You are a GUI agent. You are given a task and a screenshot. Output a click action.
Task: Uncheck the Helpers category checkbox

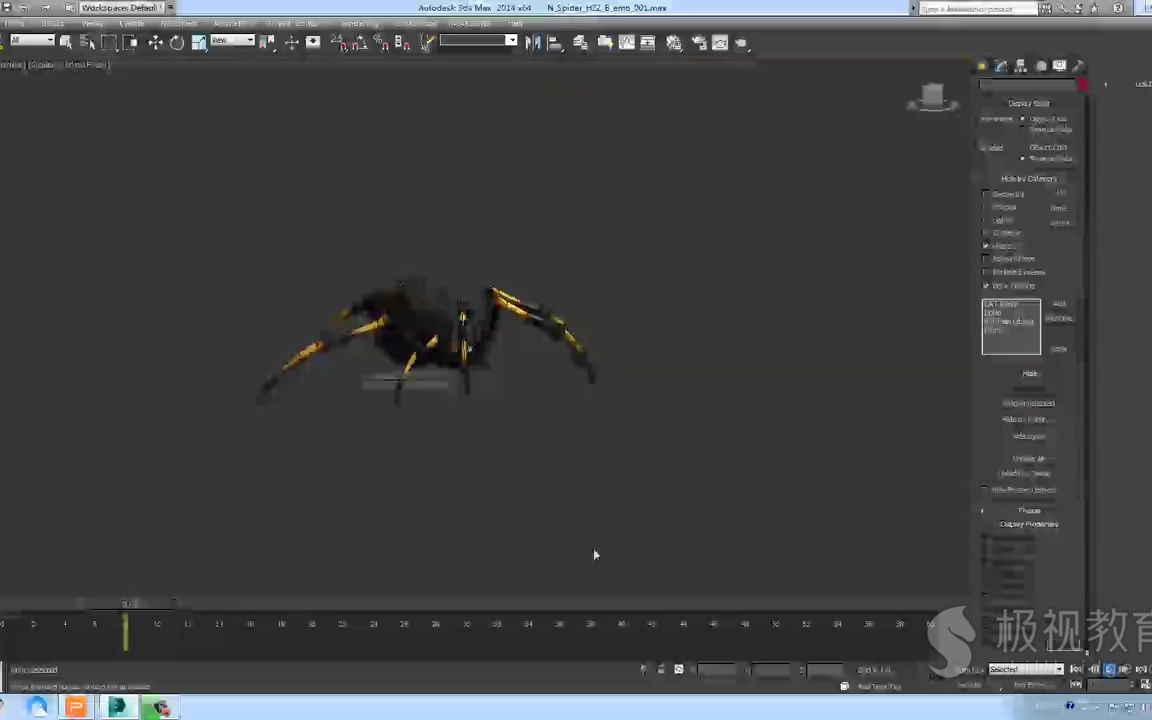[x=986, y=246]
